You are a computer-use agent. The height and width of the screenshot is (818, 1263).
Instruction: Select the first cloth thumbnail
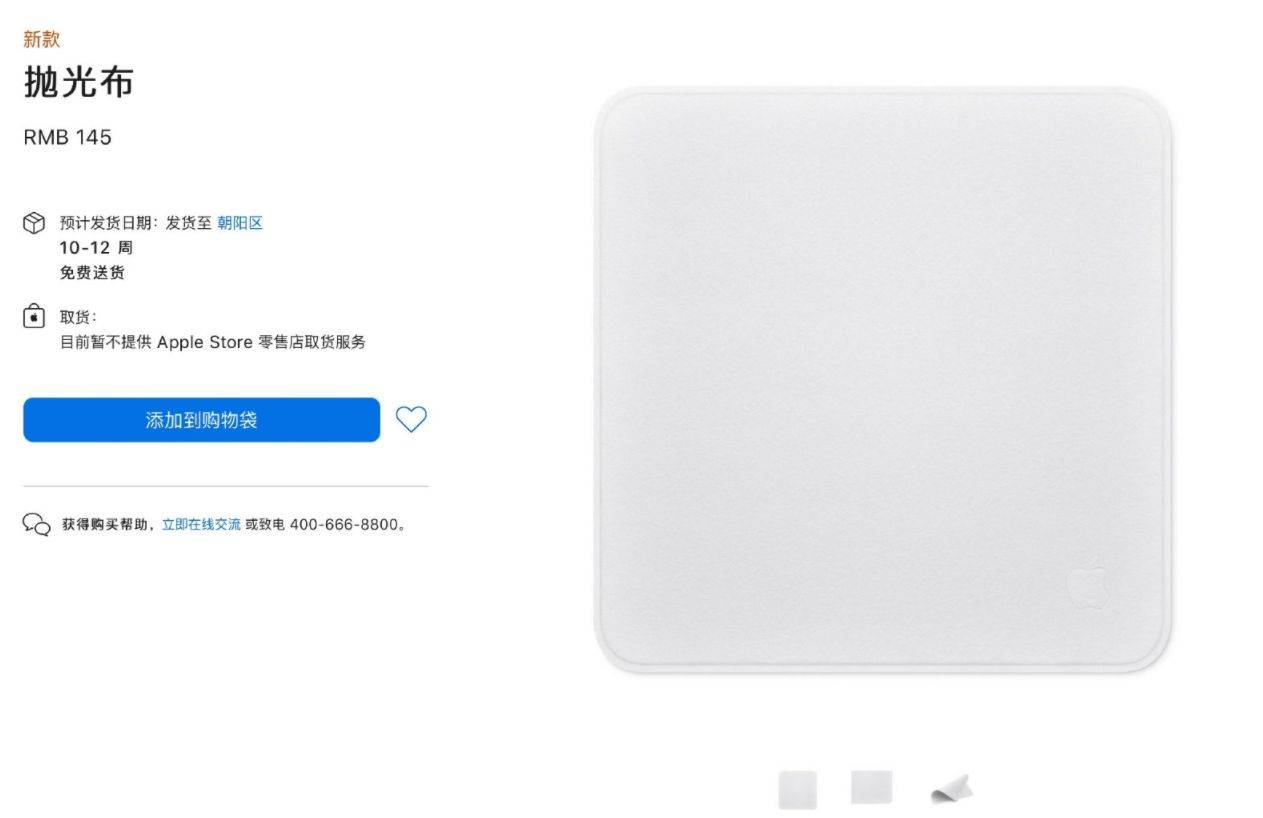click(x=798, y=790)
